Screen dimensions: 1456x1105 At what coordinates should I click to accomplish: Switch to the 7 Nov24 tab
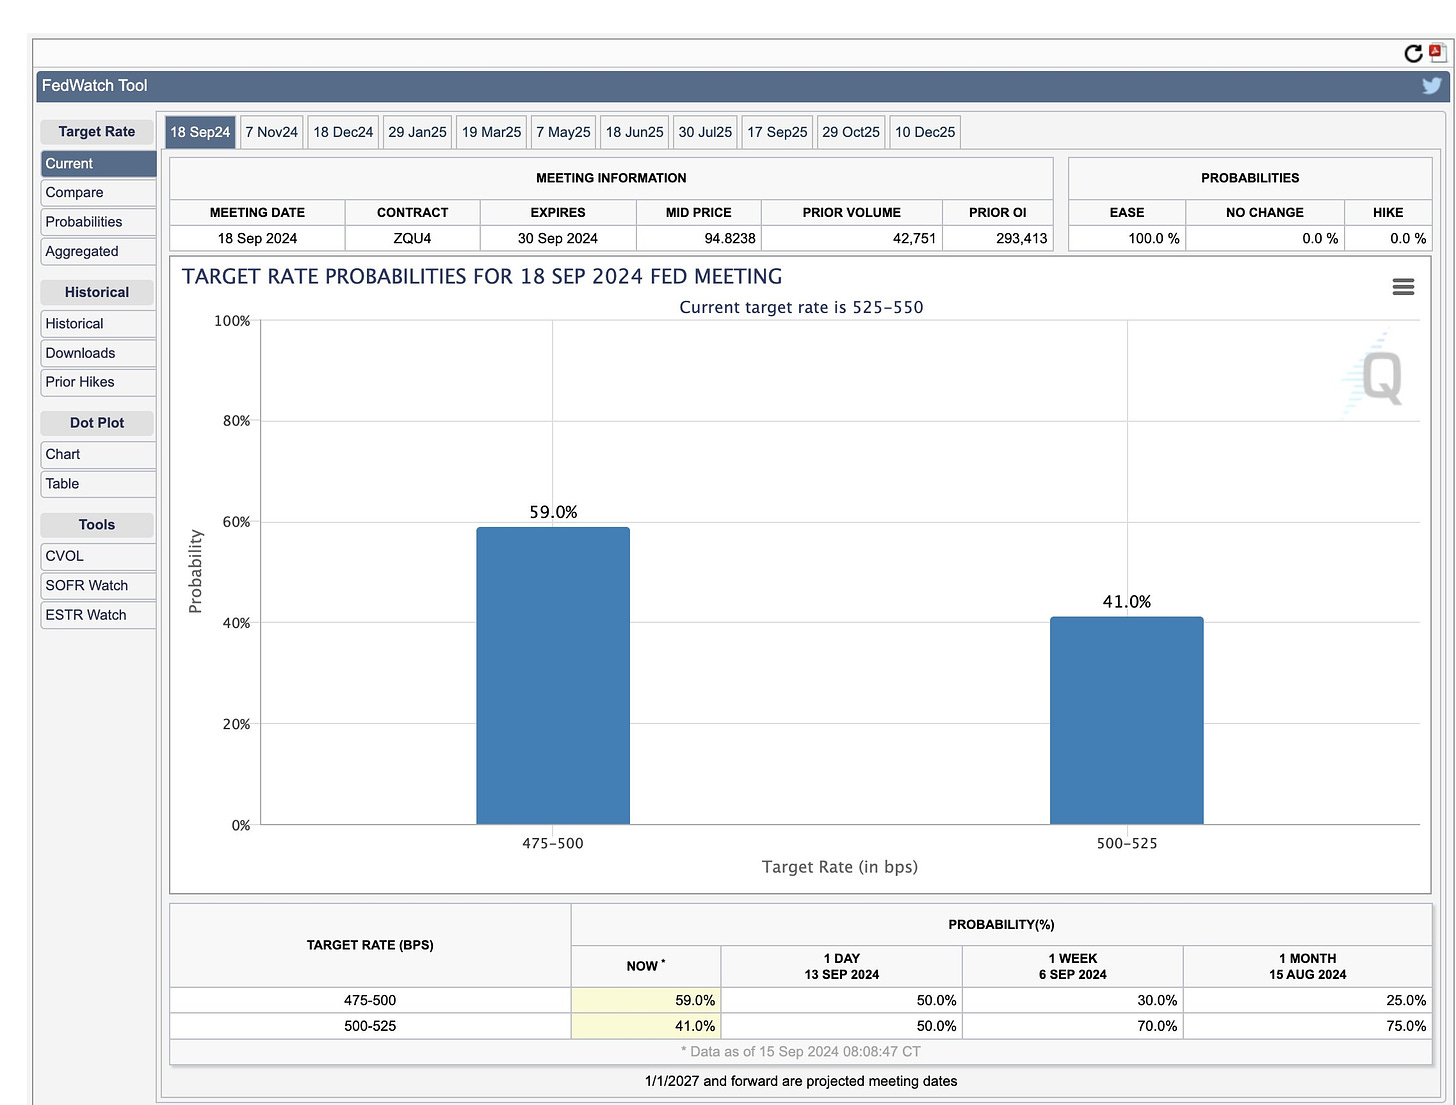[271, 132]
